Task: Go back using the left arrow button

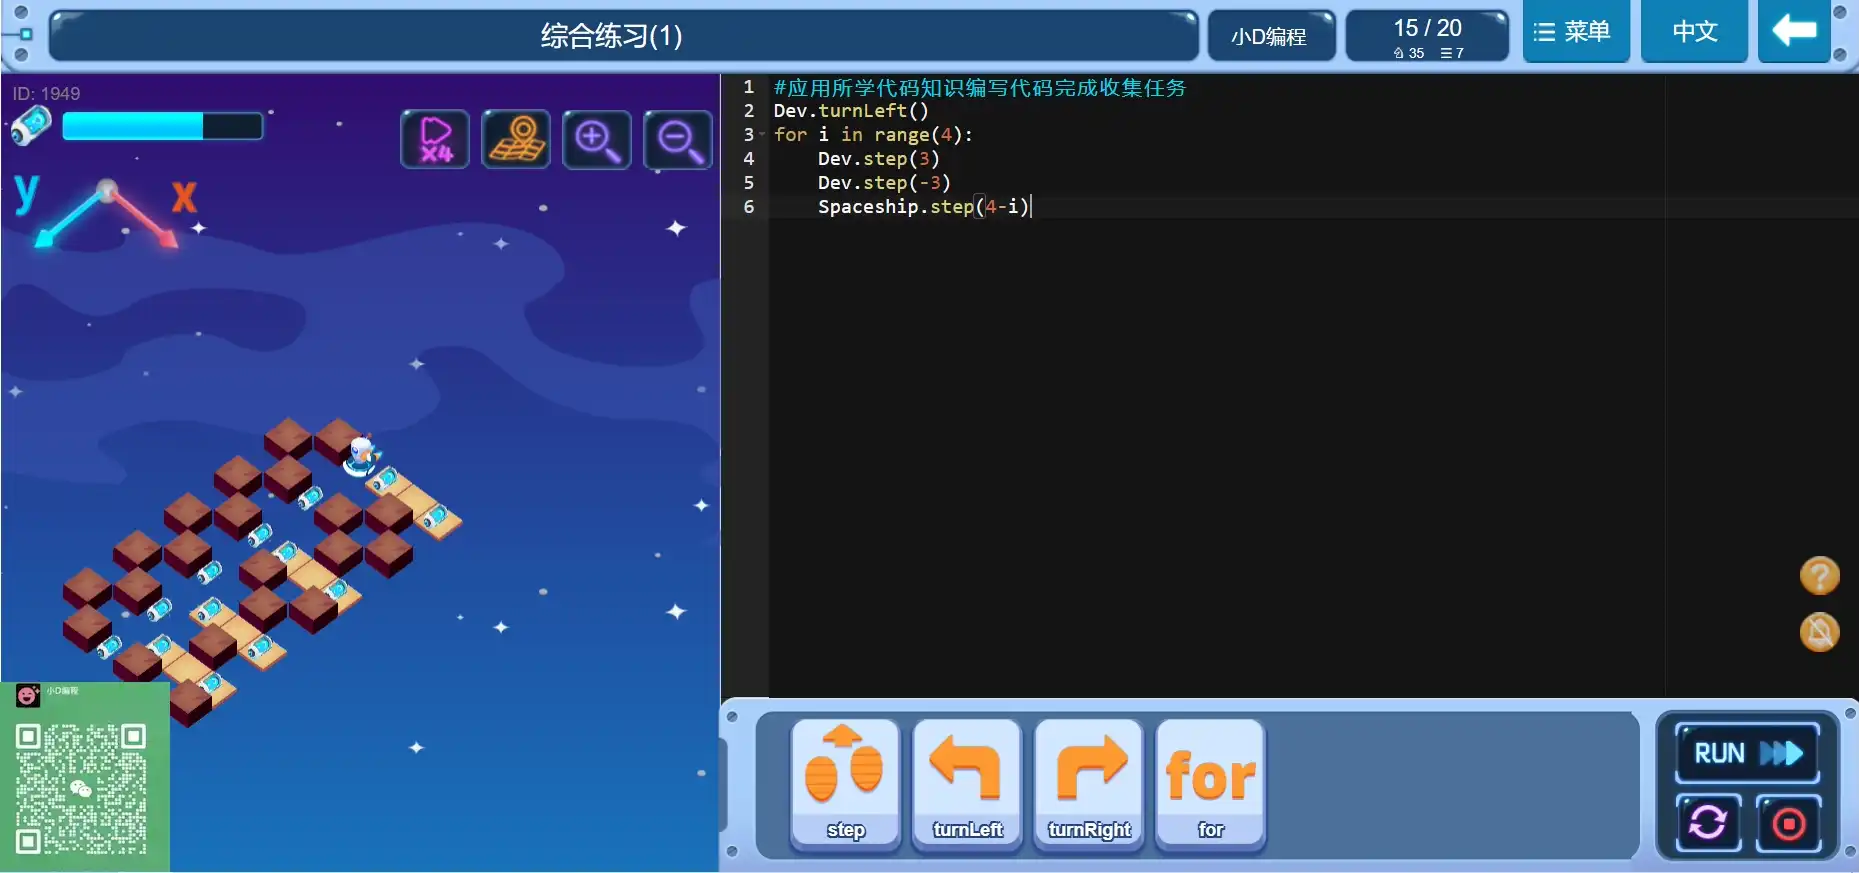Action: click(x=1794, y=32)
